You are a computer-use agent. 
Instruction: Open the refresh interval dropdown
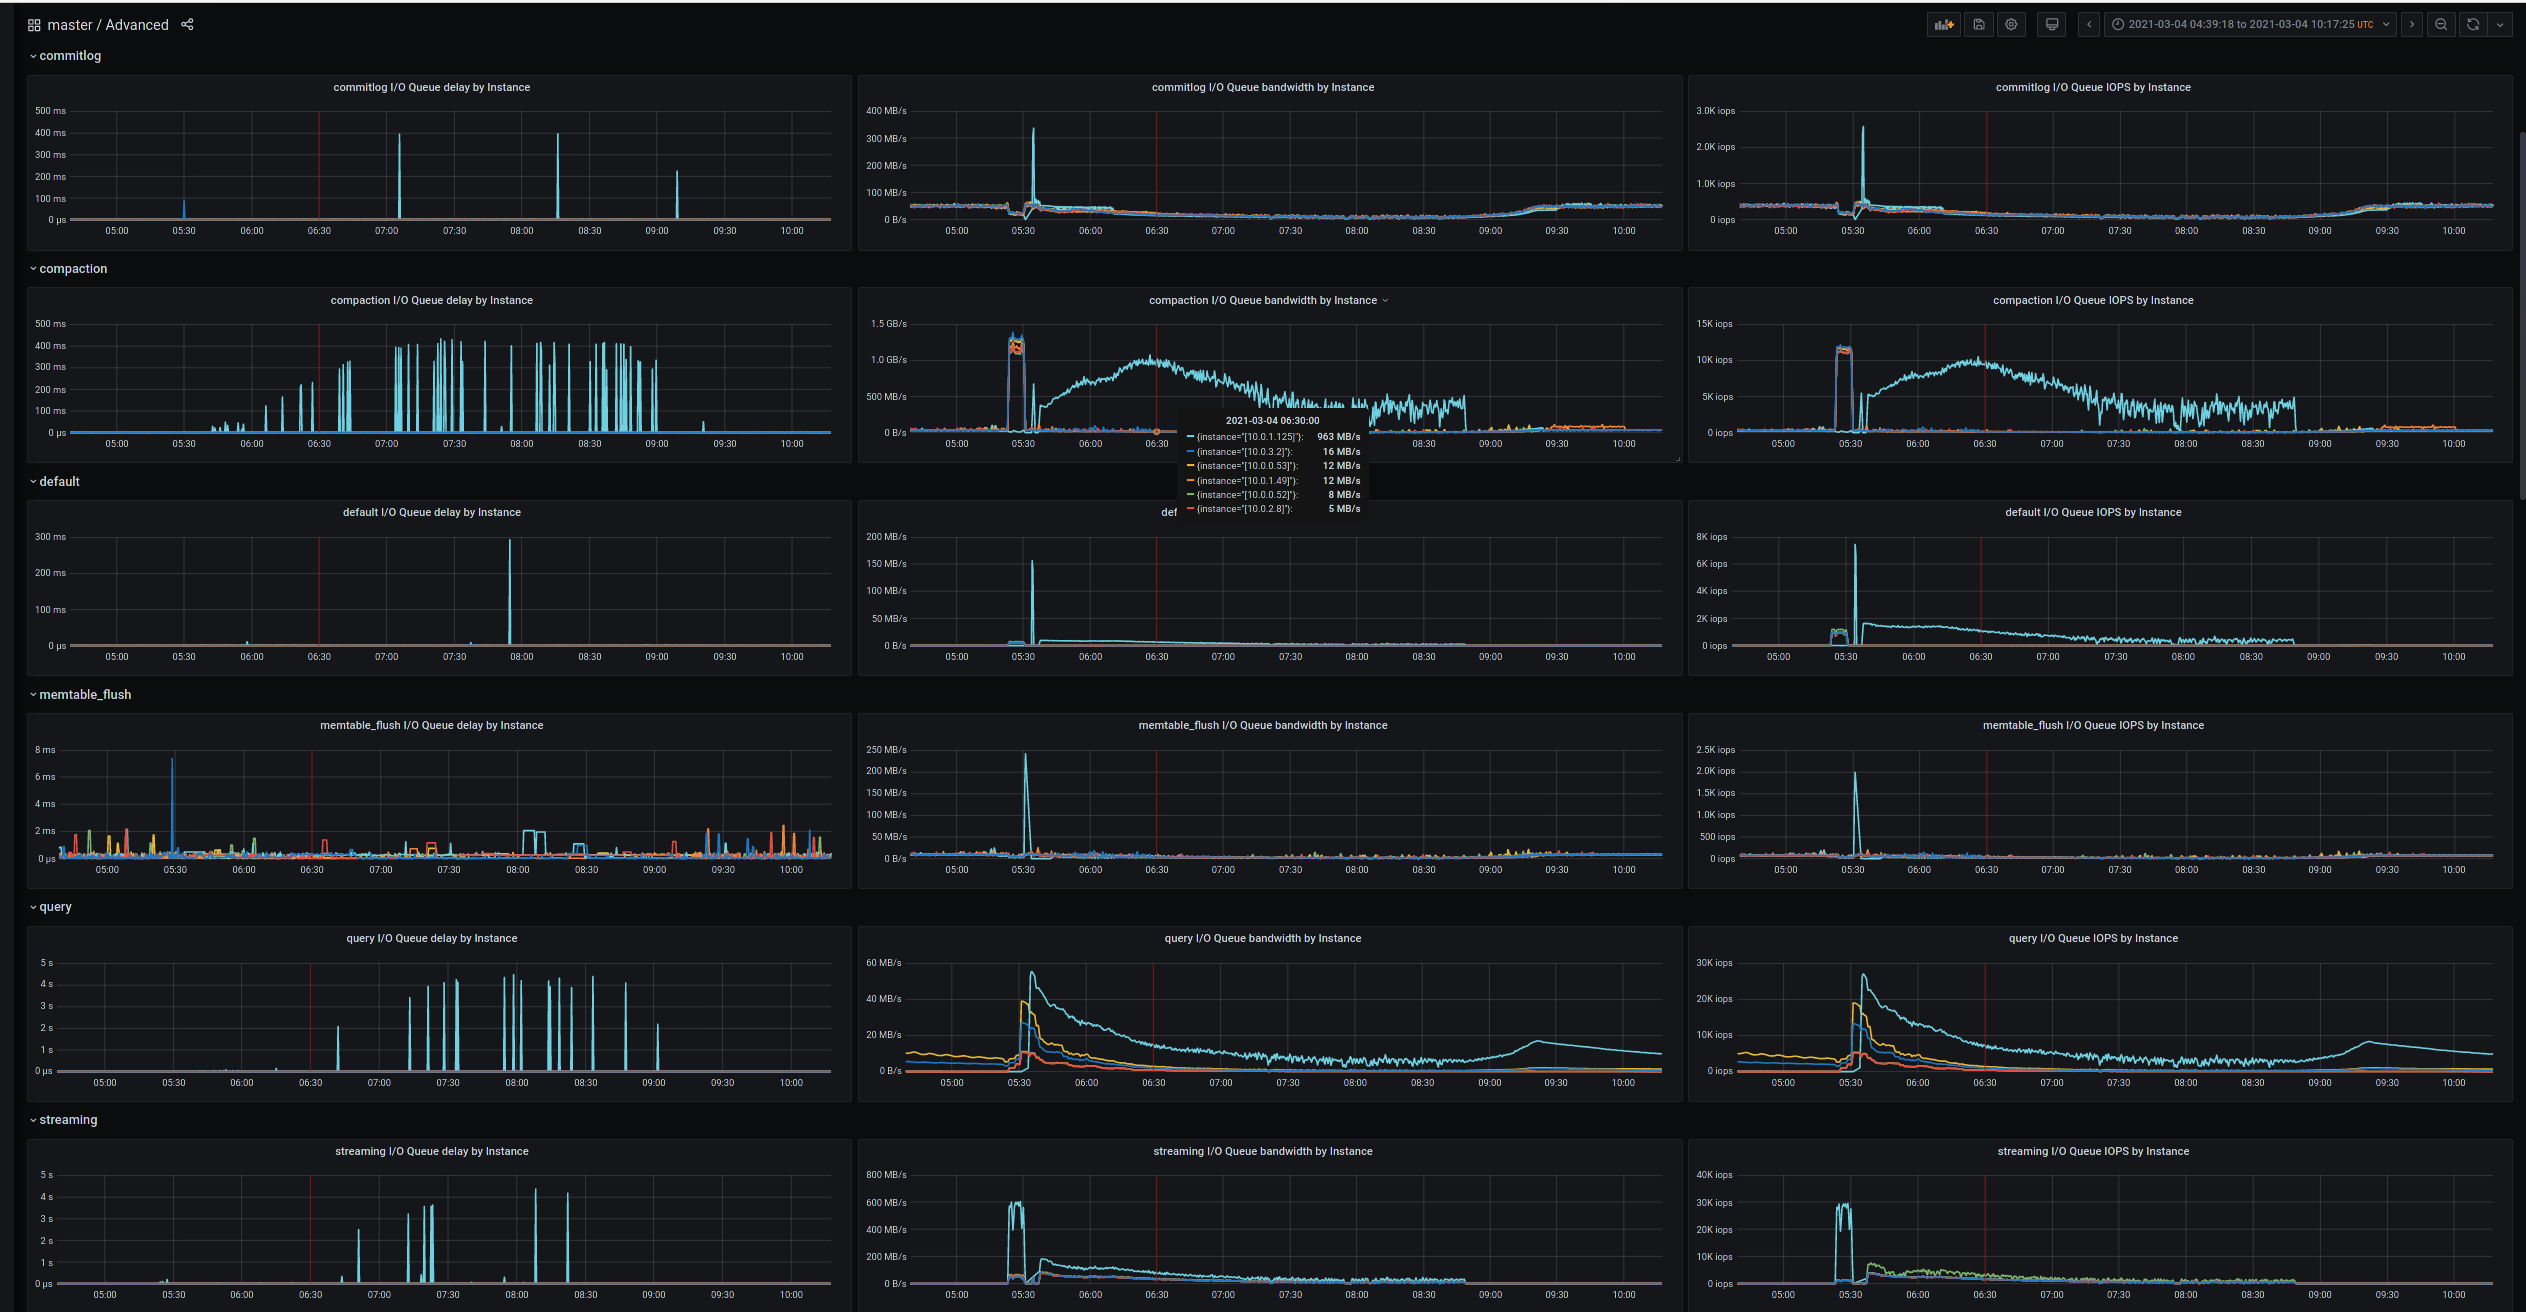[2500, 24]
